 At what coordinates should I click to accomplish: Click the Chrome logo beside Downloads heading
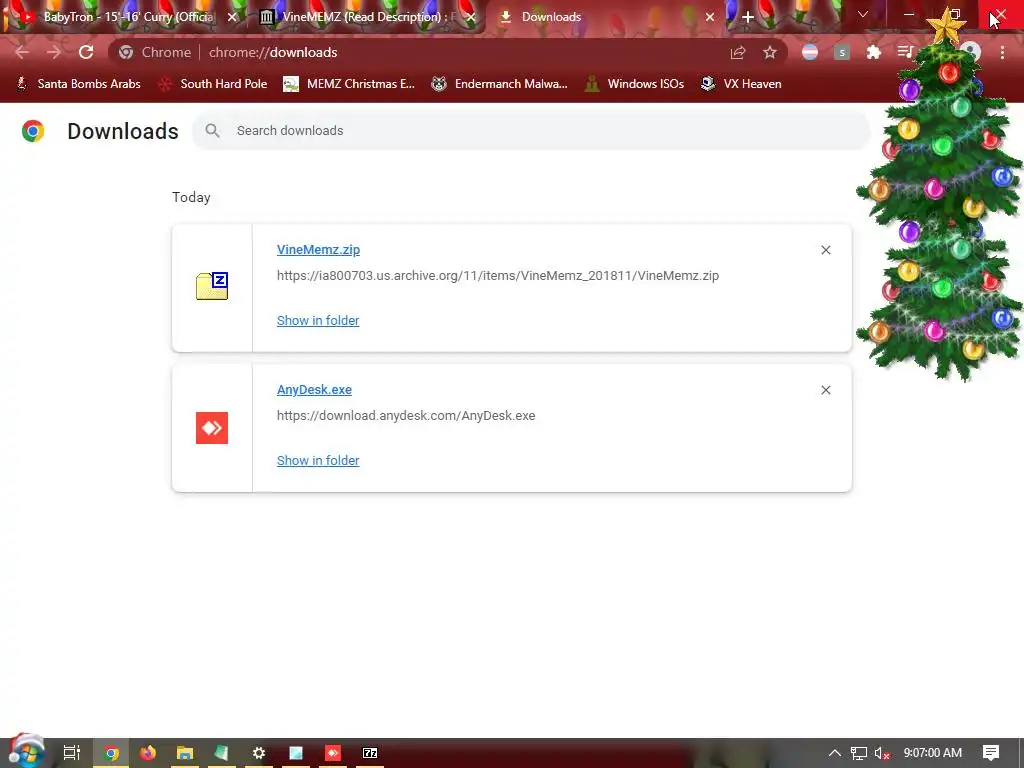pyautogui.click(x=33, y=131)
